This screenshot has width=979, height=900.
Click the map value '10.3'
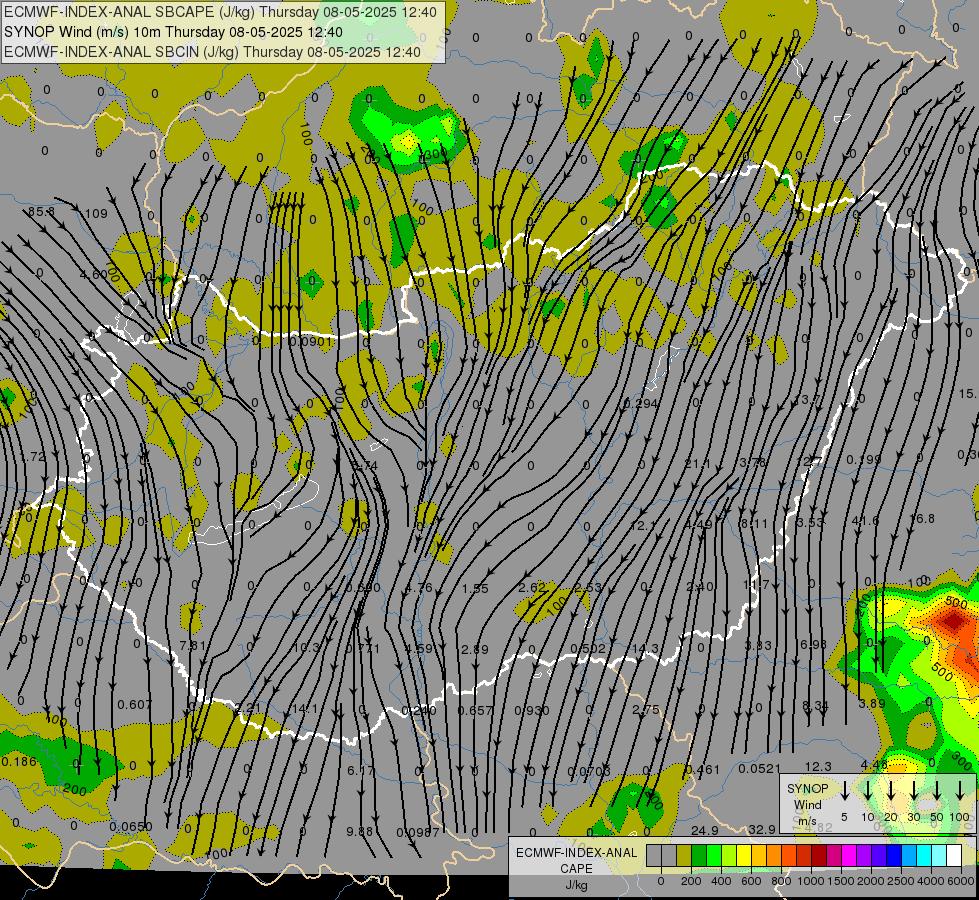[306, 648]
